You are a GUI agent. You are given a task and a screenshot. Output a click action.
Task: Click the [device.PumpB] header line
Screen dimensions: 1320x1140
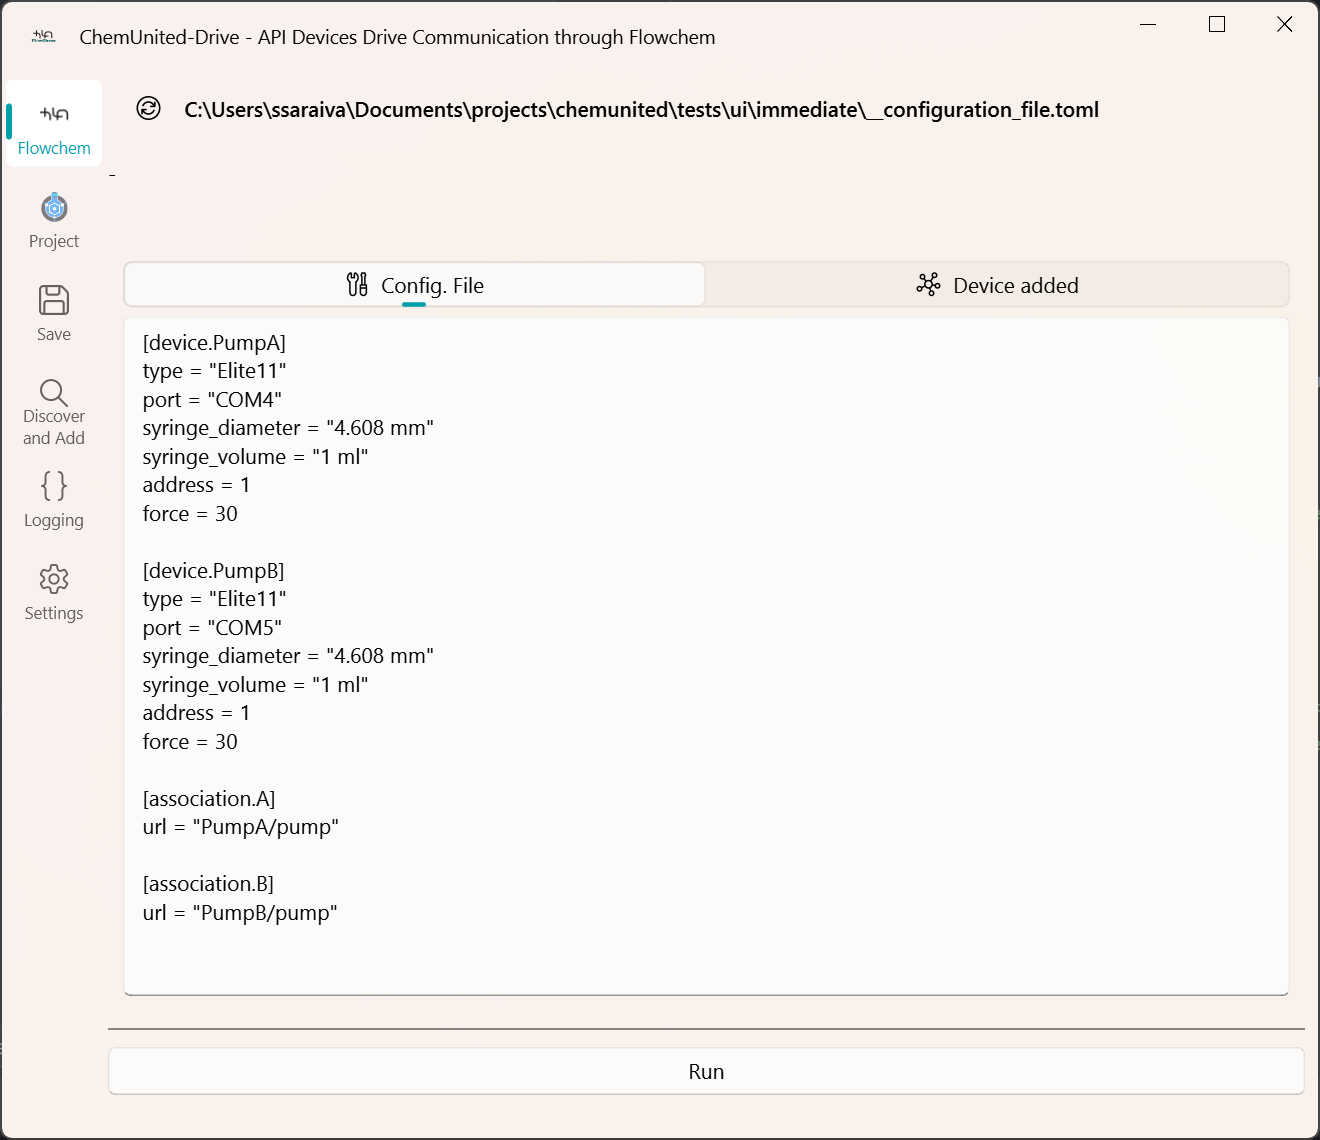213,571
